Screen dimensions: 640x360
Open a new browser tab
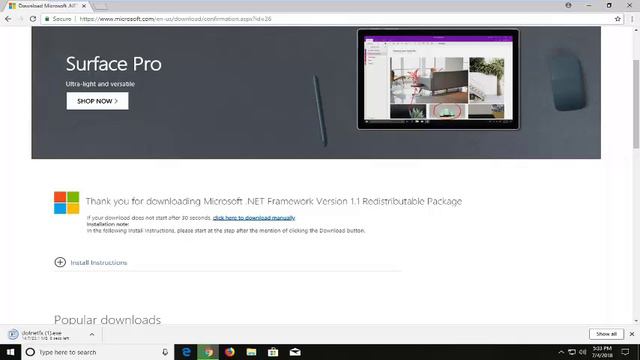100,6
